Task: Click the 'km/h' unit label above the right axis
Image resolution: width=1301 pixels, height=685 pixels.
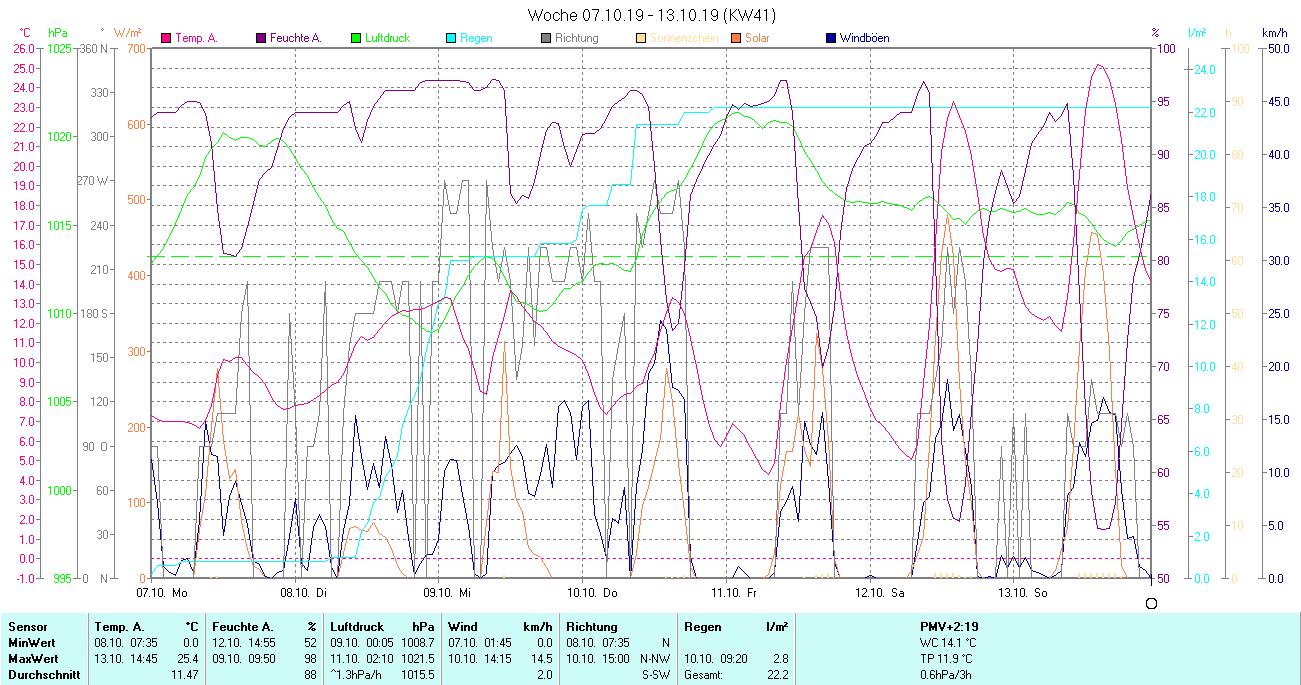Action: pos(1275,33)
